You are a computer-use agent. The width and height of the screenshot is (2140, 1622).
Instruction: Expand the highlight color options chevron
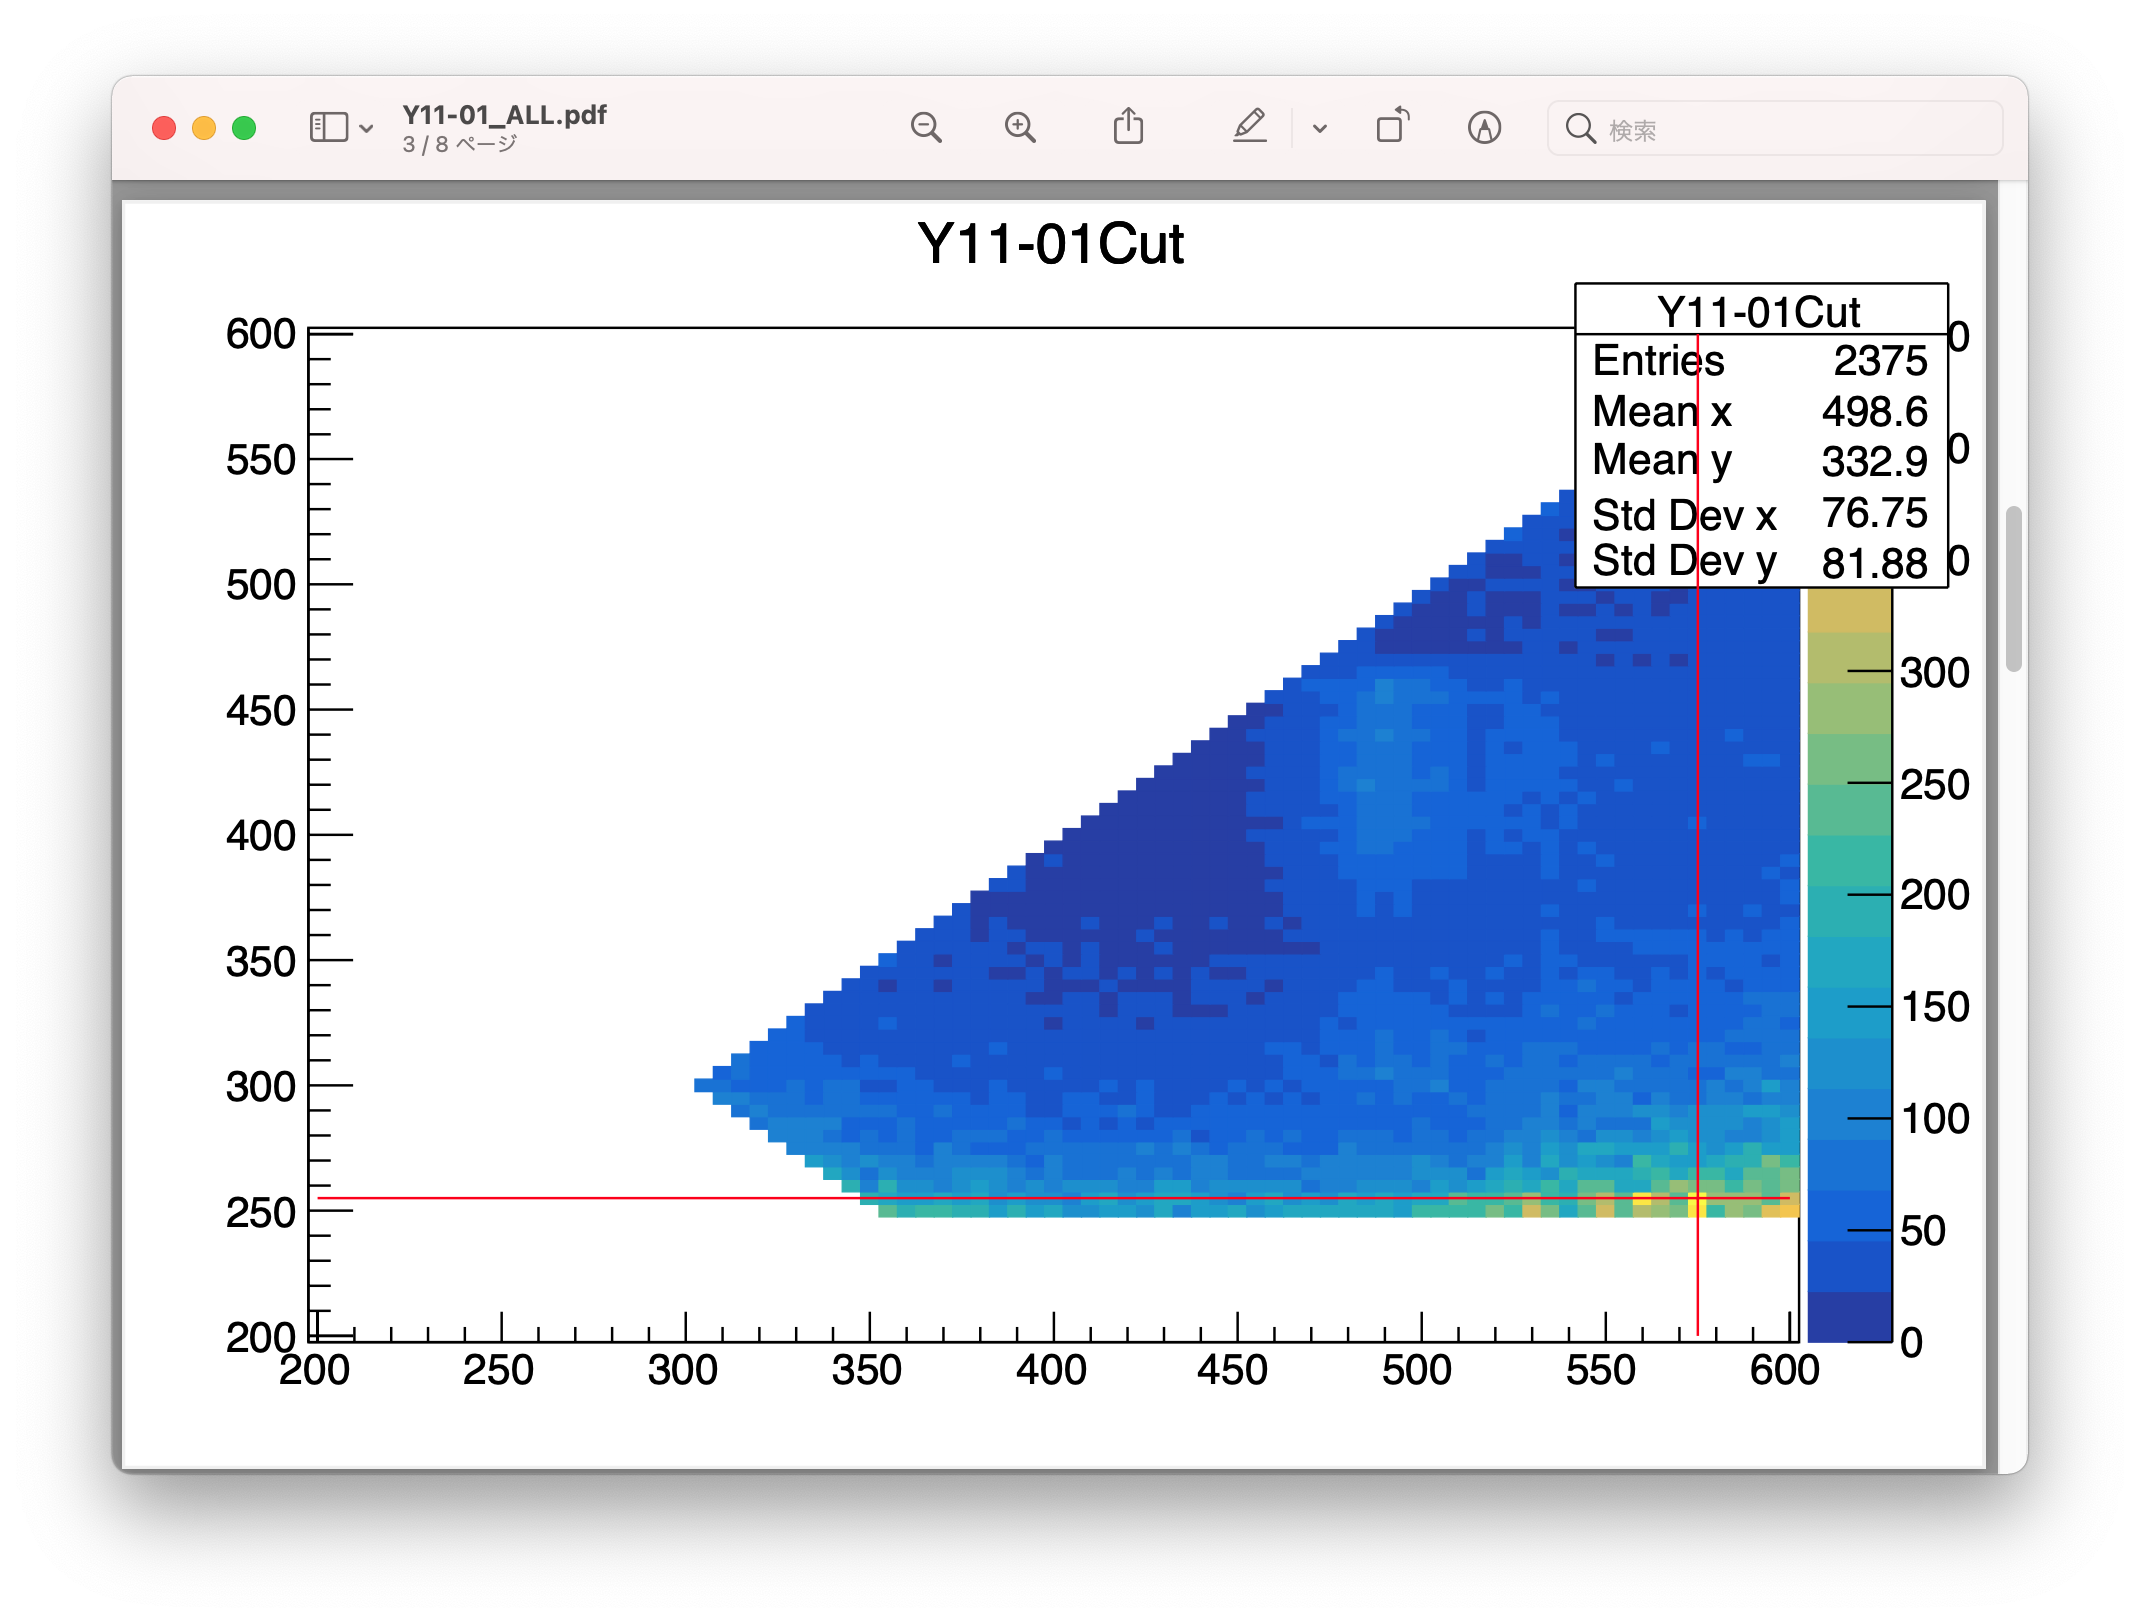1320,129
